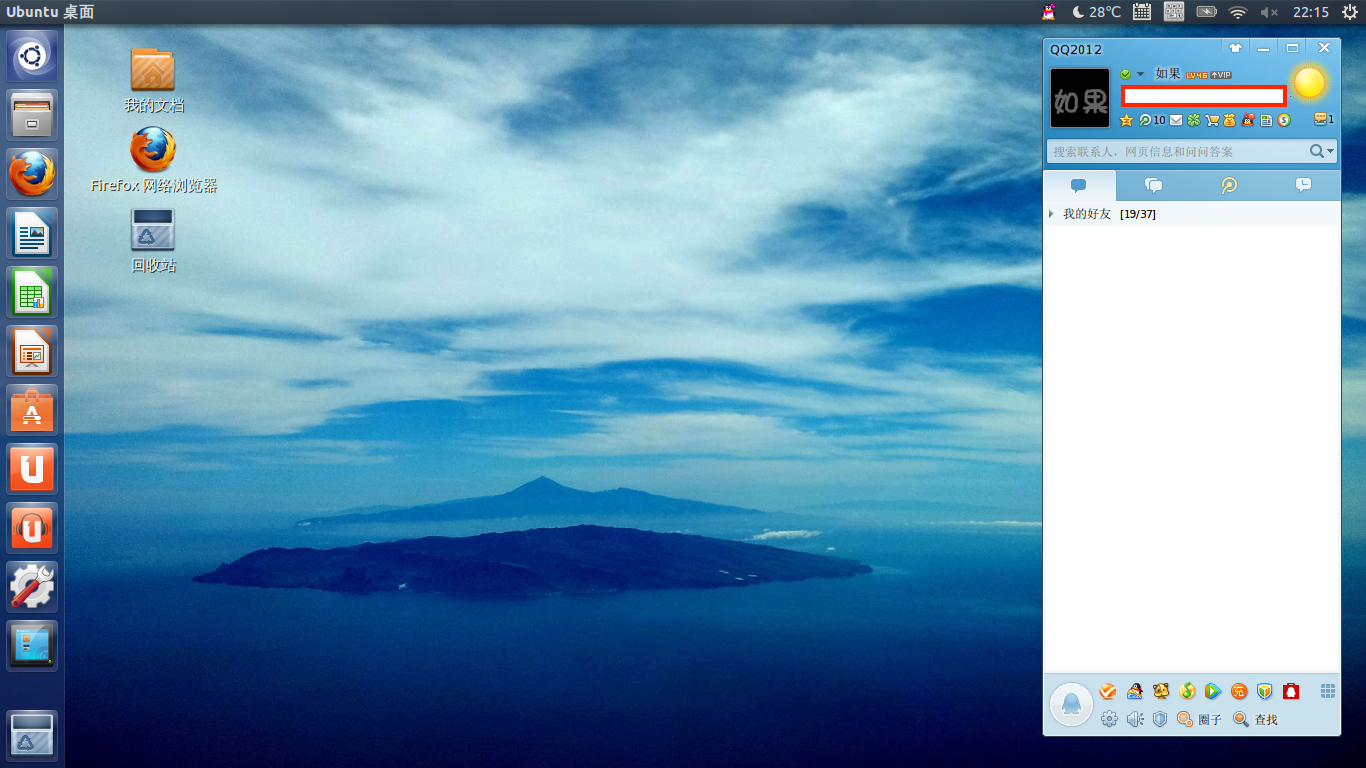Open QQ Mail envelope icon
Image resolution: width=1366 pixels, height=768 pixels.
pos(1176,120)
